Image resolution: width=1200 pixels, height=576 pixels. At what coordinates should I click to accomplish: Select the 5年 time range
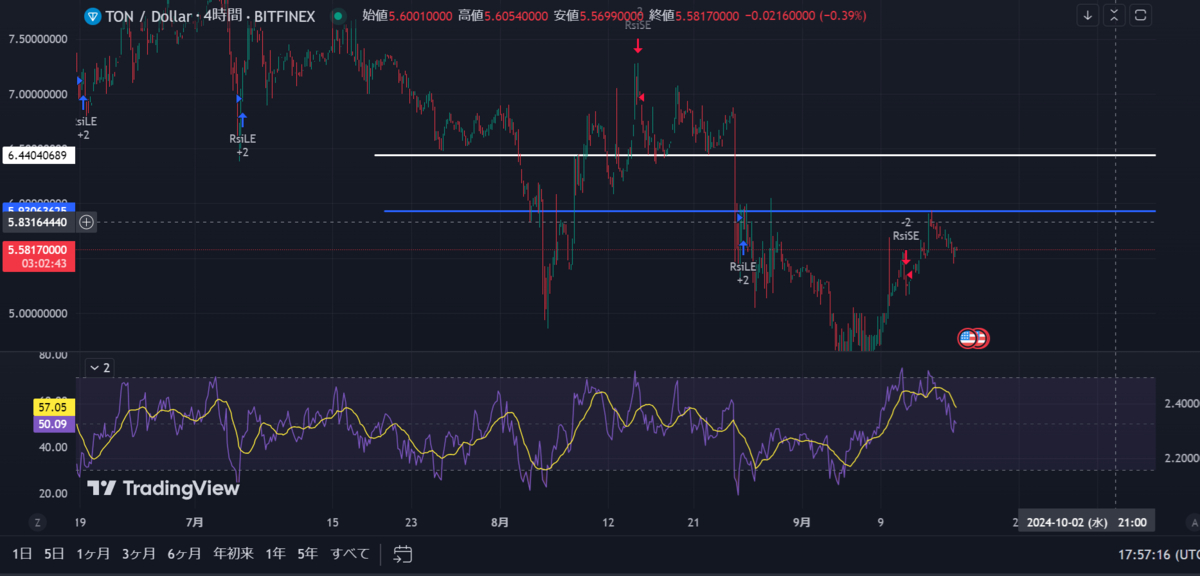[308, 553]
